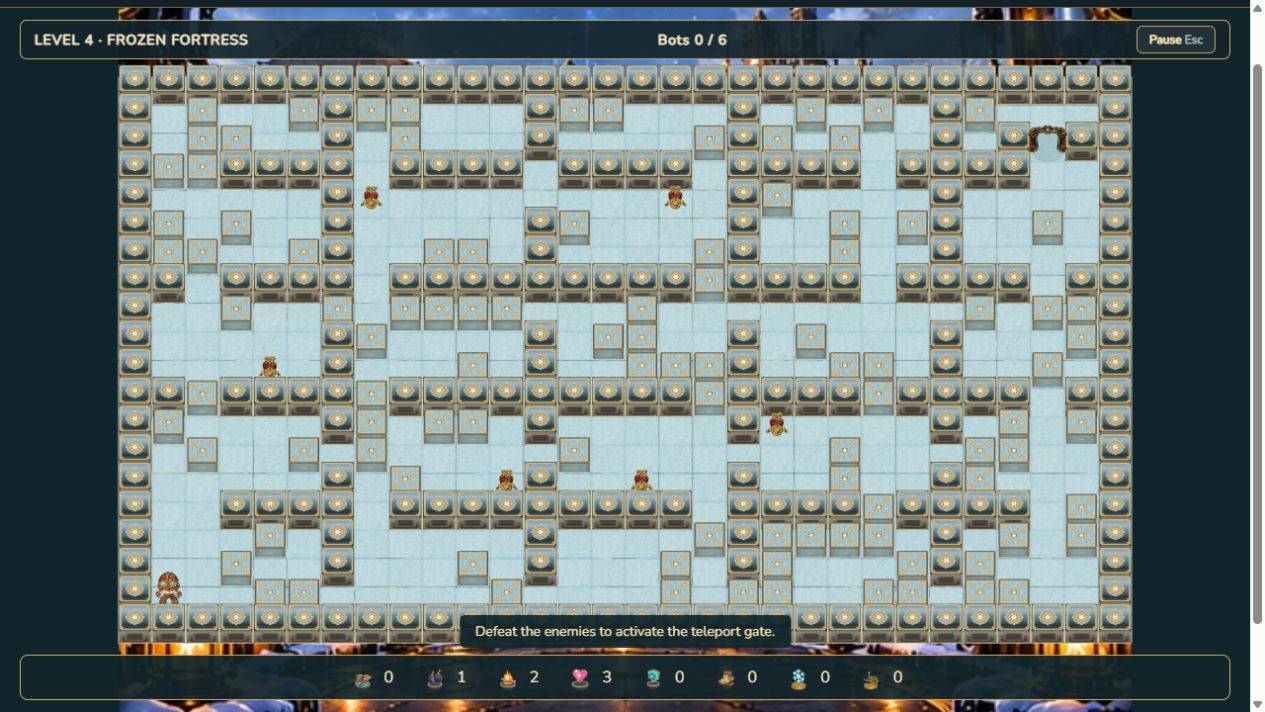Click the snowflake freeze icon in inventory bar

tap(798, 678)
